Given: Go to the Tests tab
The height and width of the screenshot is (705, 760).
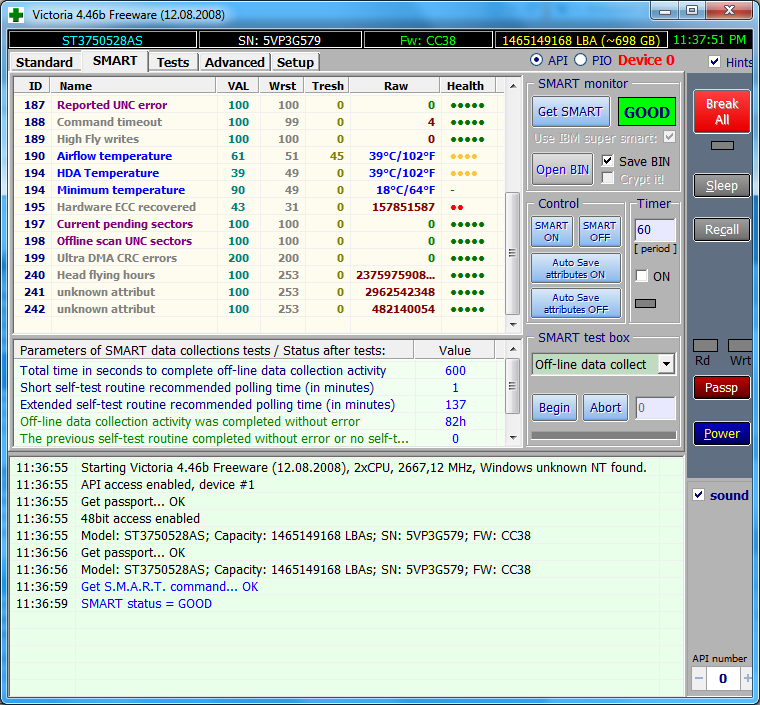Looking at the screenshot, I should pyautogui.click(x=173, y=62).
